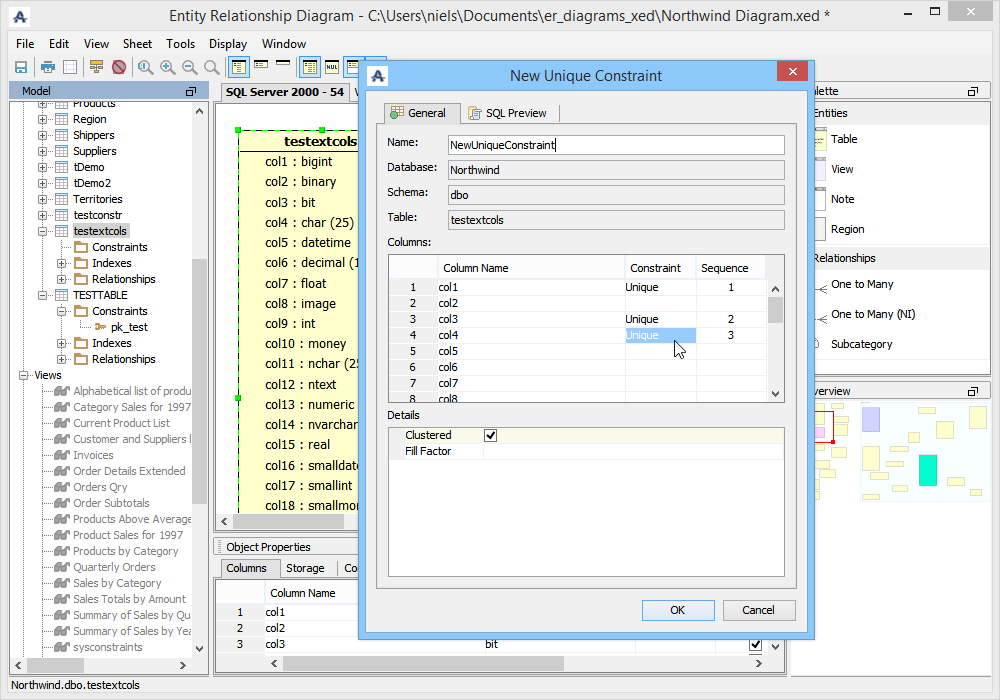Click the Zoom In magnifier icon

click(167, 67)
